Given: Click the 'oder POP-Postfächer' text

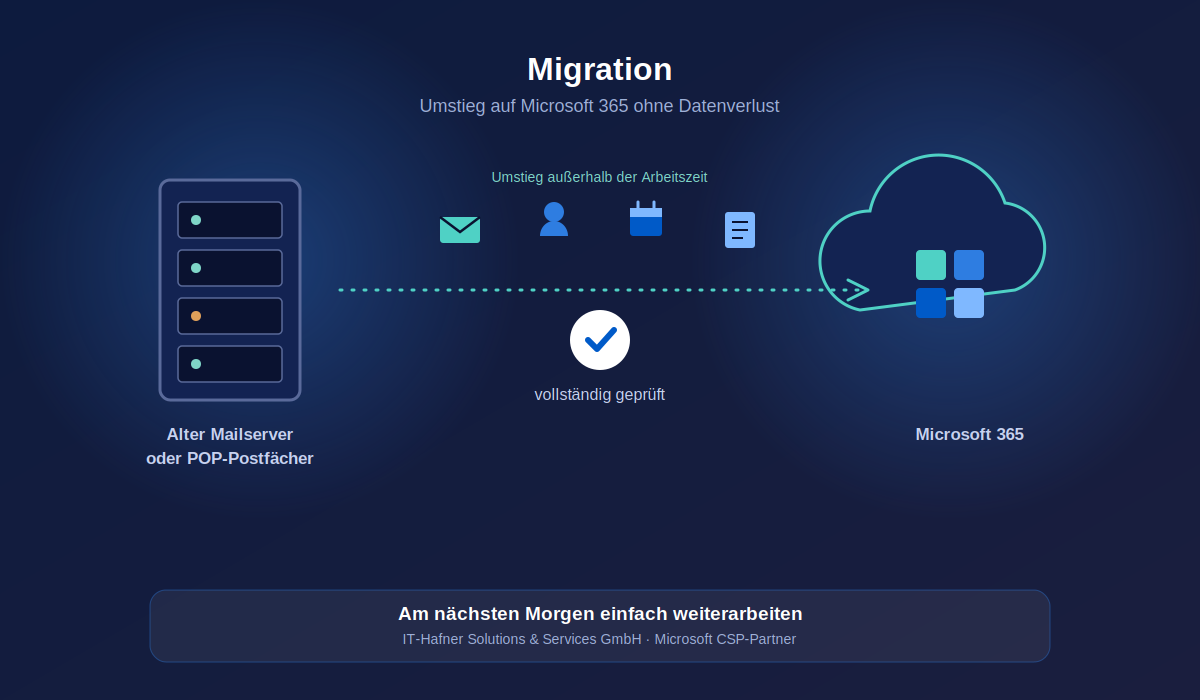Looking at the screenshot, I should [x=230, y=459].
